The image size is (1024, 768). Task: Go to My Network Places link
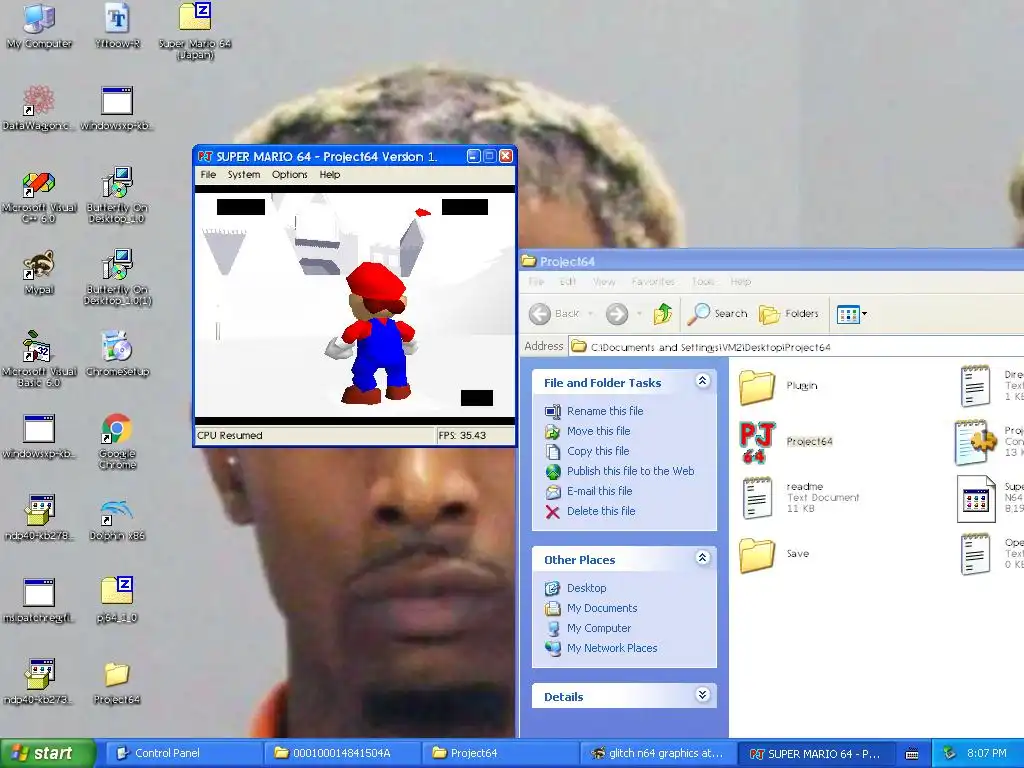(x=612, y=648)
